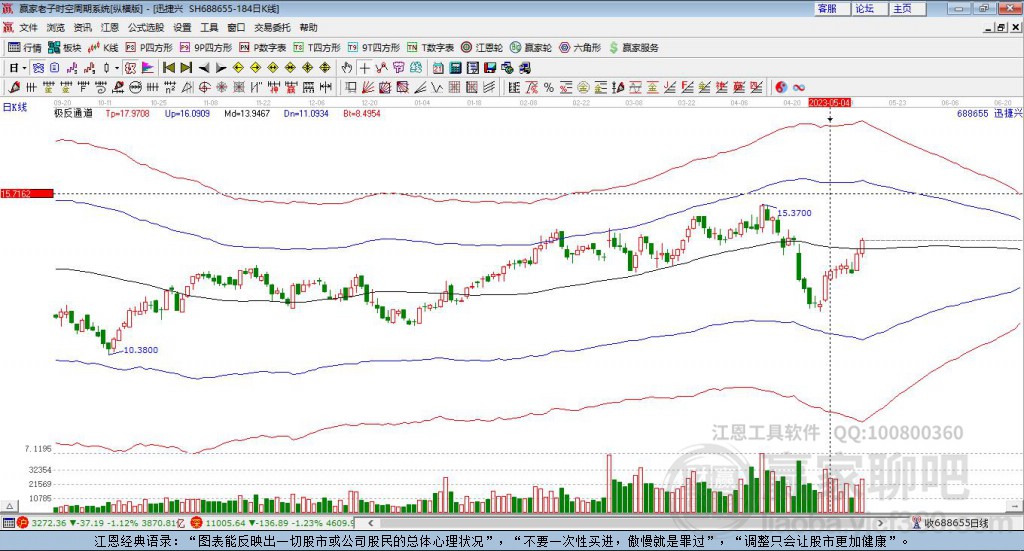Click the 沪 Shanghai index status icon
This screenshot has height=551, width=1024.
23,522
